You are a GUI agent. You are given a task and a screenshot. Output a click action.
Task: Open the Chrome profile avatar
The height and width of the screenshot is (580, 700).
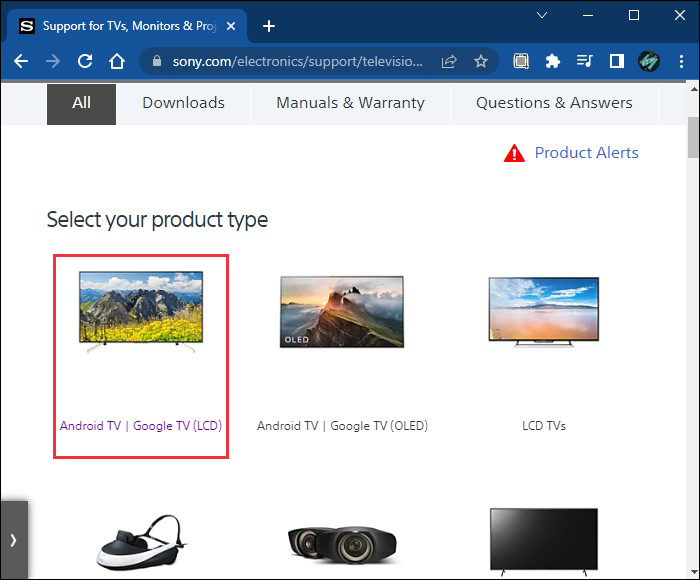click(649, 61)
